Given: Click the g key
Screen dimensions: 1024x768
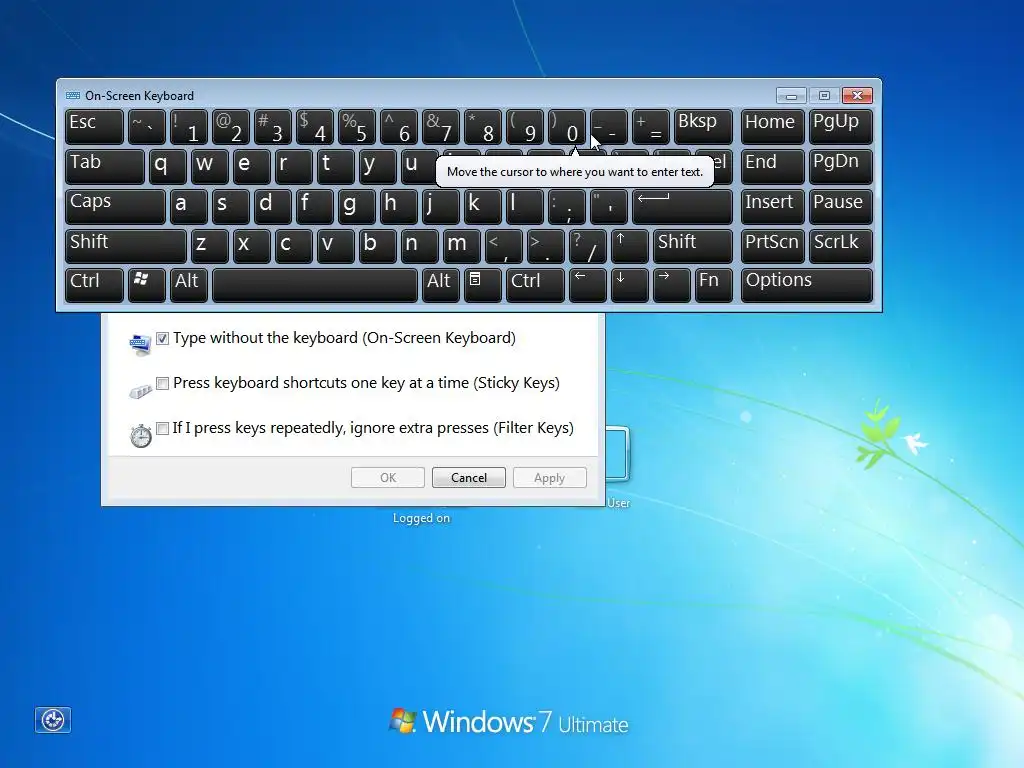Looking at the screenshot, I should 357,206.
